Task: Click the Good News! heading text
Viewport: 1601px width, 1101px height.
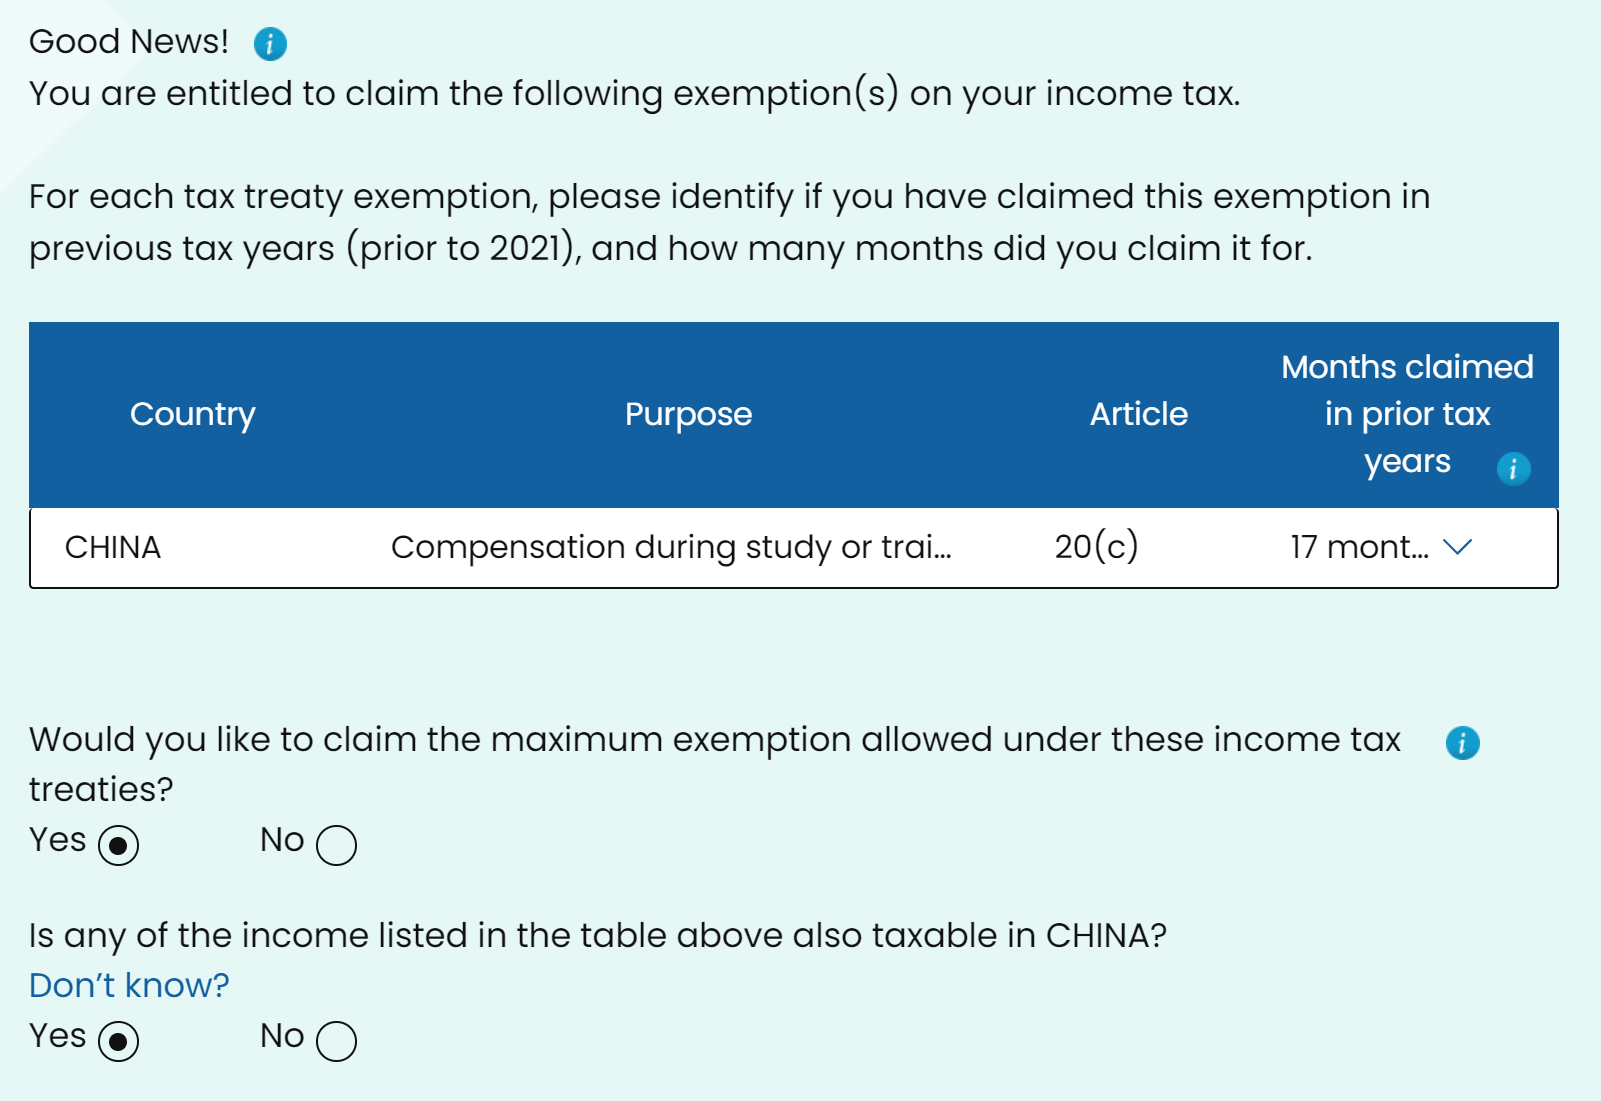Action: click(x=129, y=42)
